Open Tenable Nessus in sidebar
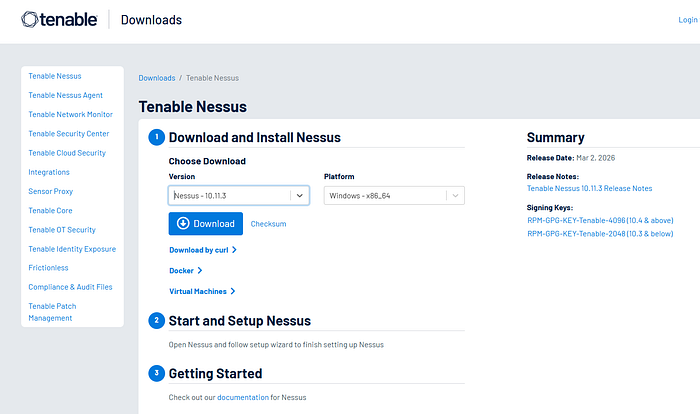The width and height of the screenshot is (700, 414). point(55,76)
